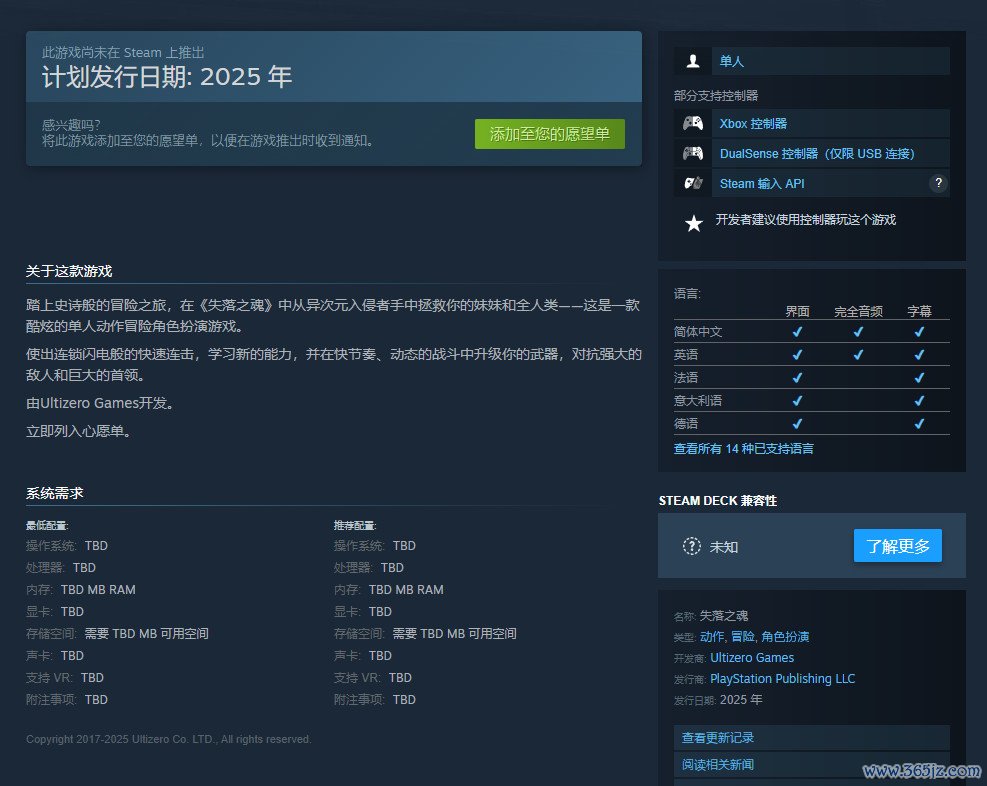Screen dimensions: 987x786
Task: Click the Xbox controller gamepad icon
Action: 693,123
